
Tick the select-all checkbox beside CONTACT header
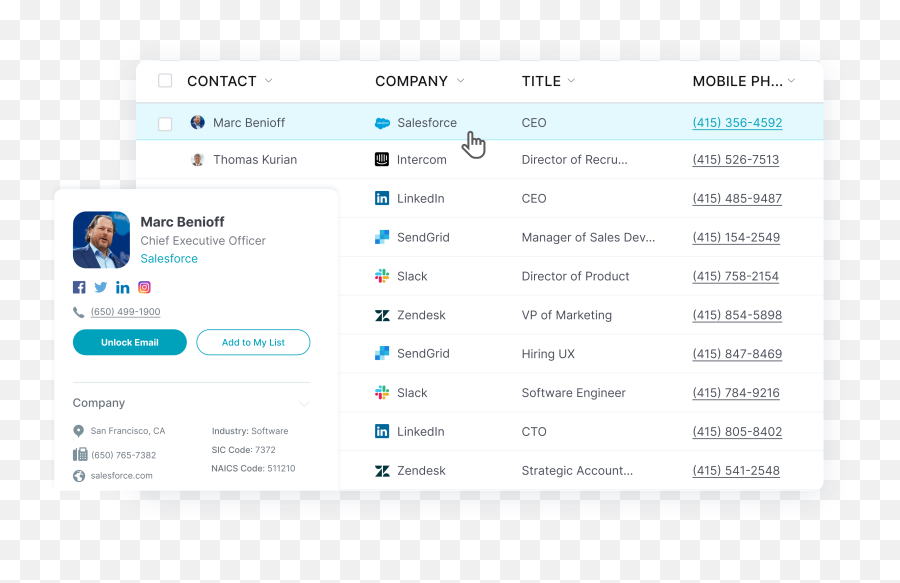click(165, 80)
